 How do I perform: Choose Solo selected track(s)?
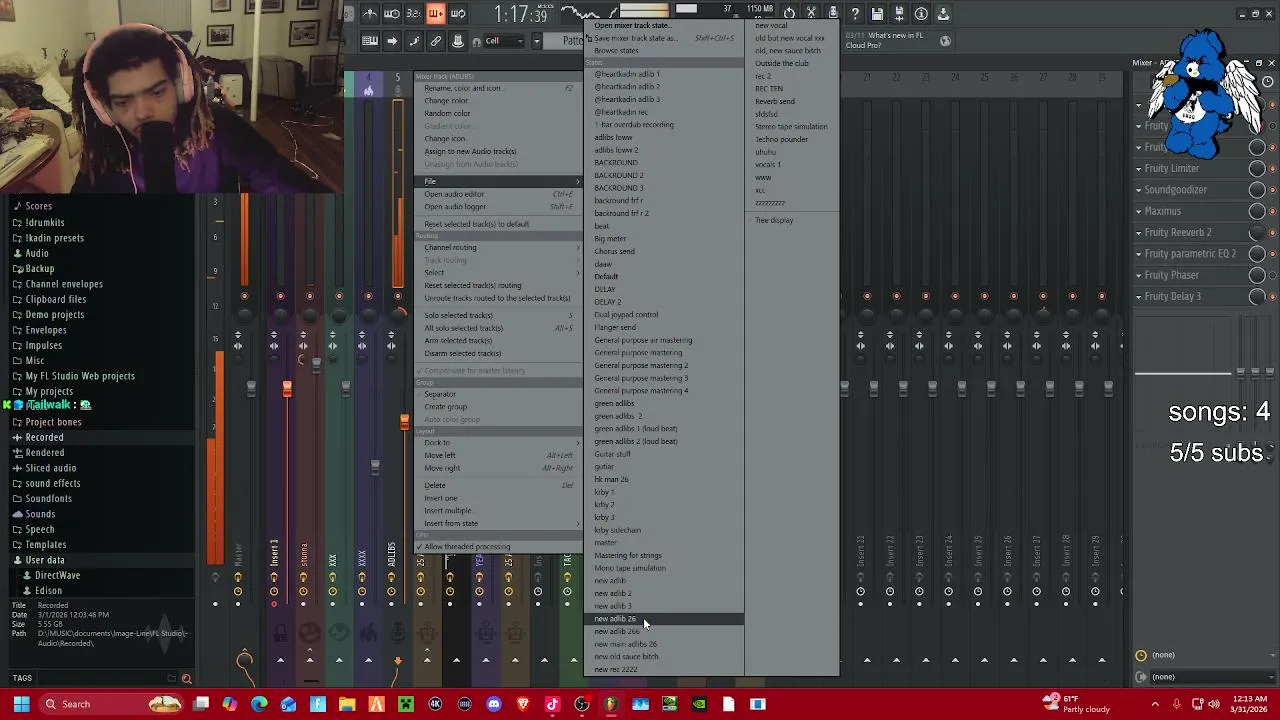(497, 315)
